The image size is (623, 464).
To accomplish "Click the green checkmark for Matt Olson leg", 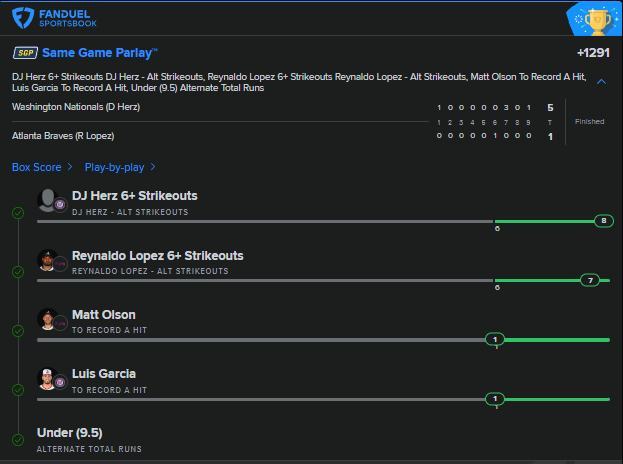I will [x=18, y=331].
